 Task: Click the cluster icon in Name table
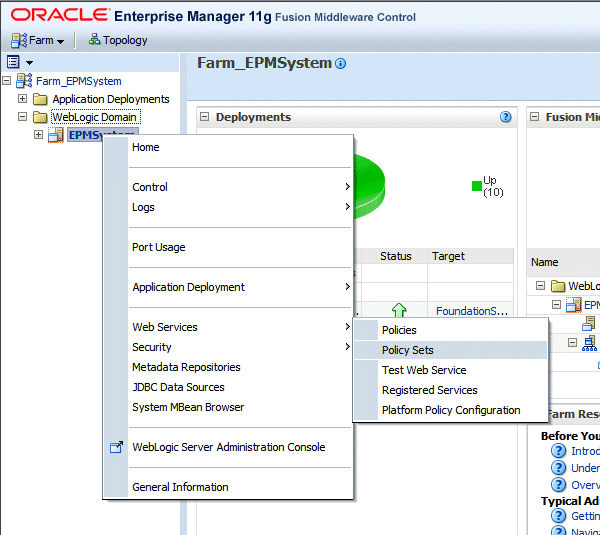(x=589, y=343)
